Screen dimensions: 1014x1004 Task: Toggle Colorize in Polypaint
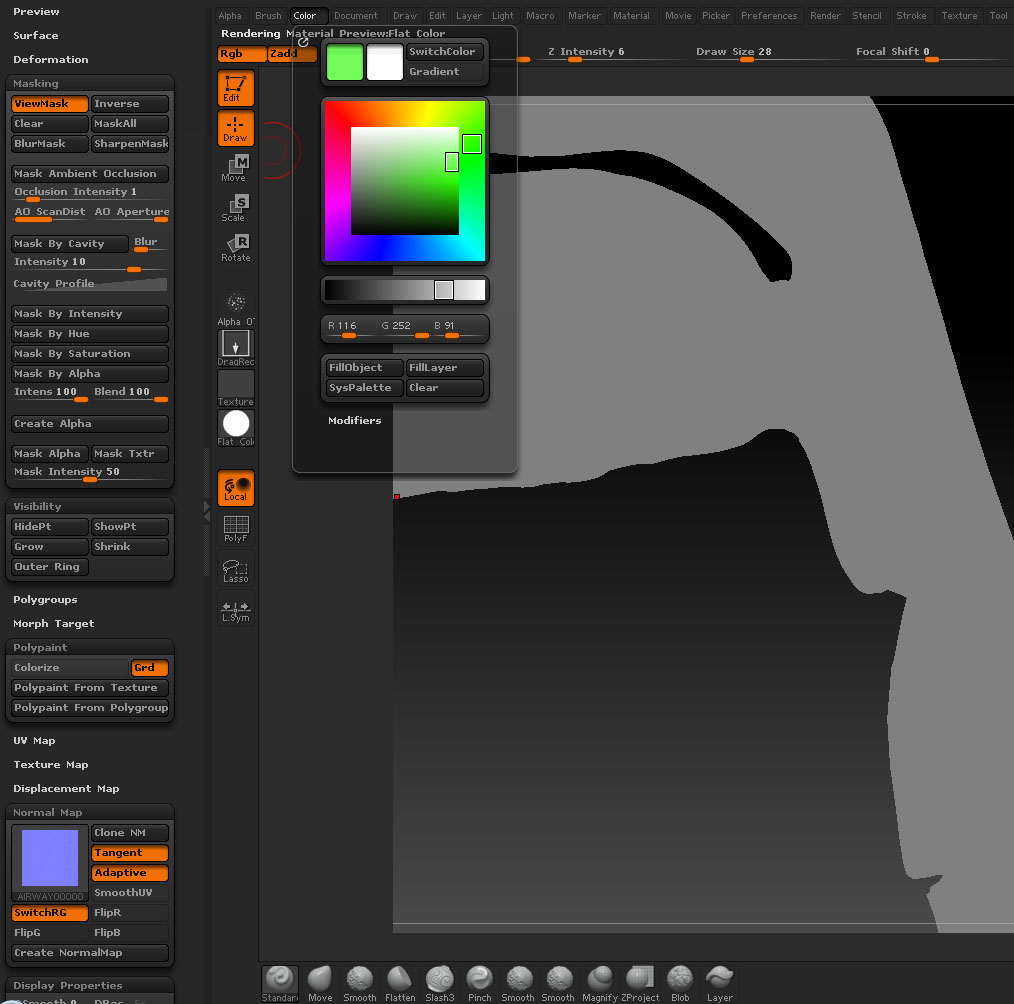pyautogui.click(x=70, y=667)
